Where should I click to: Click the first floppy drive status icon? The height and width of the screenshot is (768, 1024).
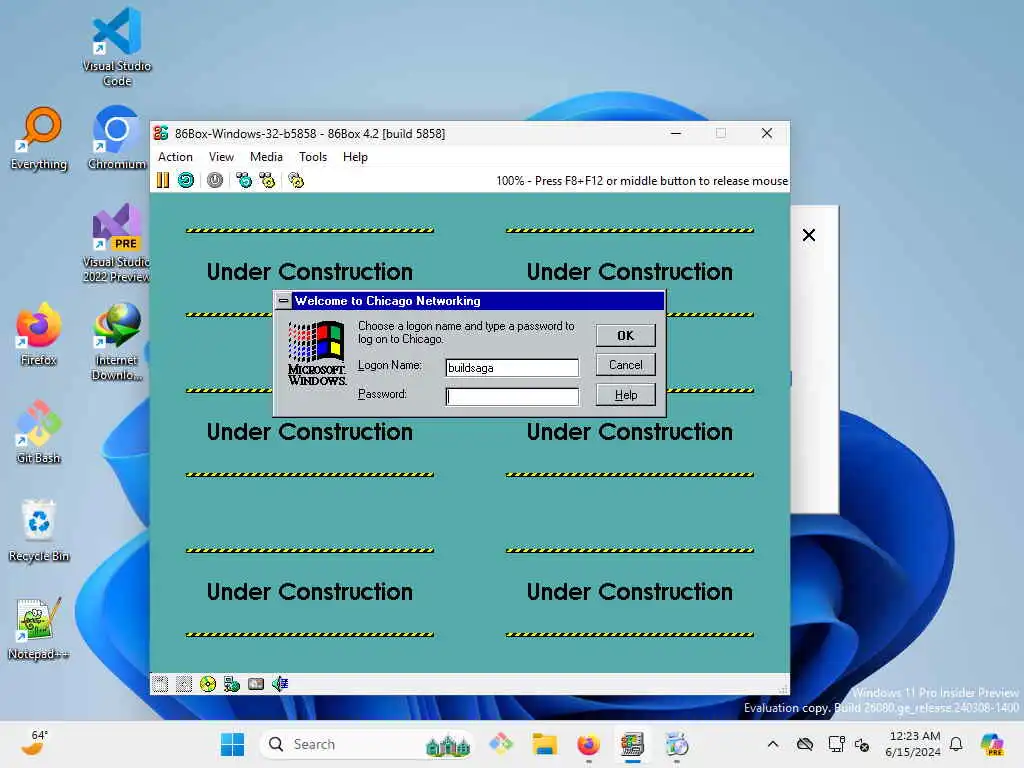[160, 684]
